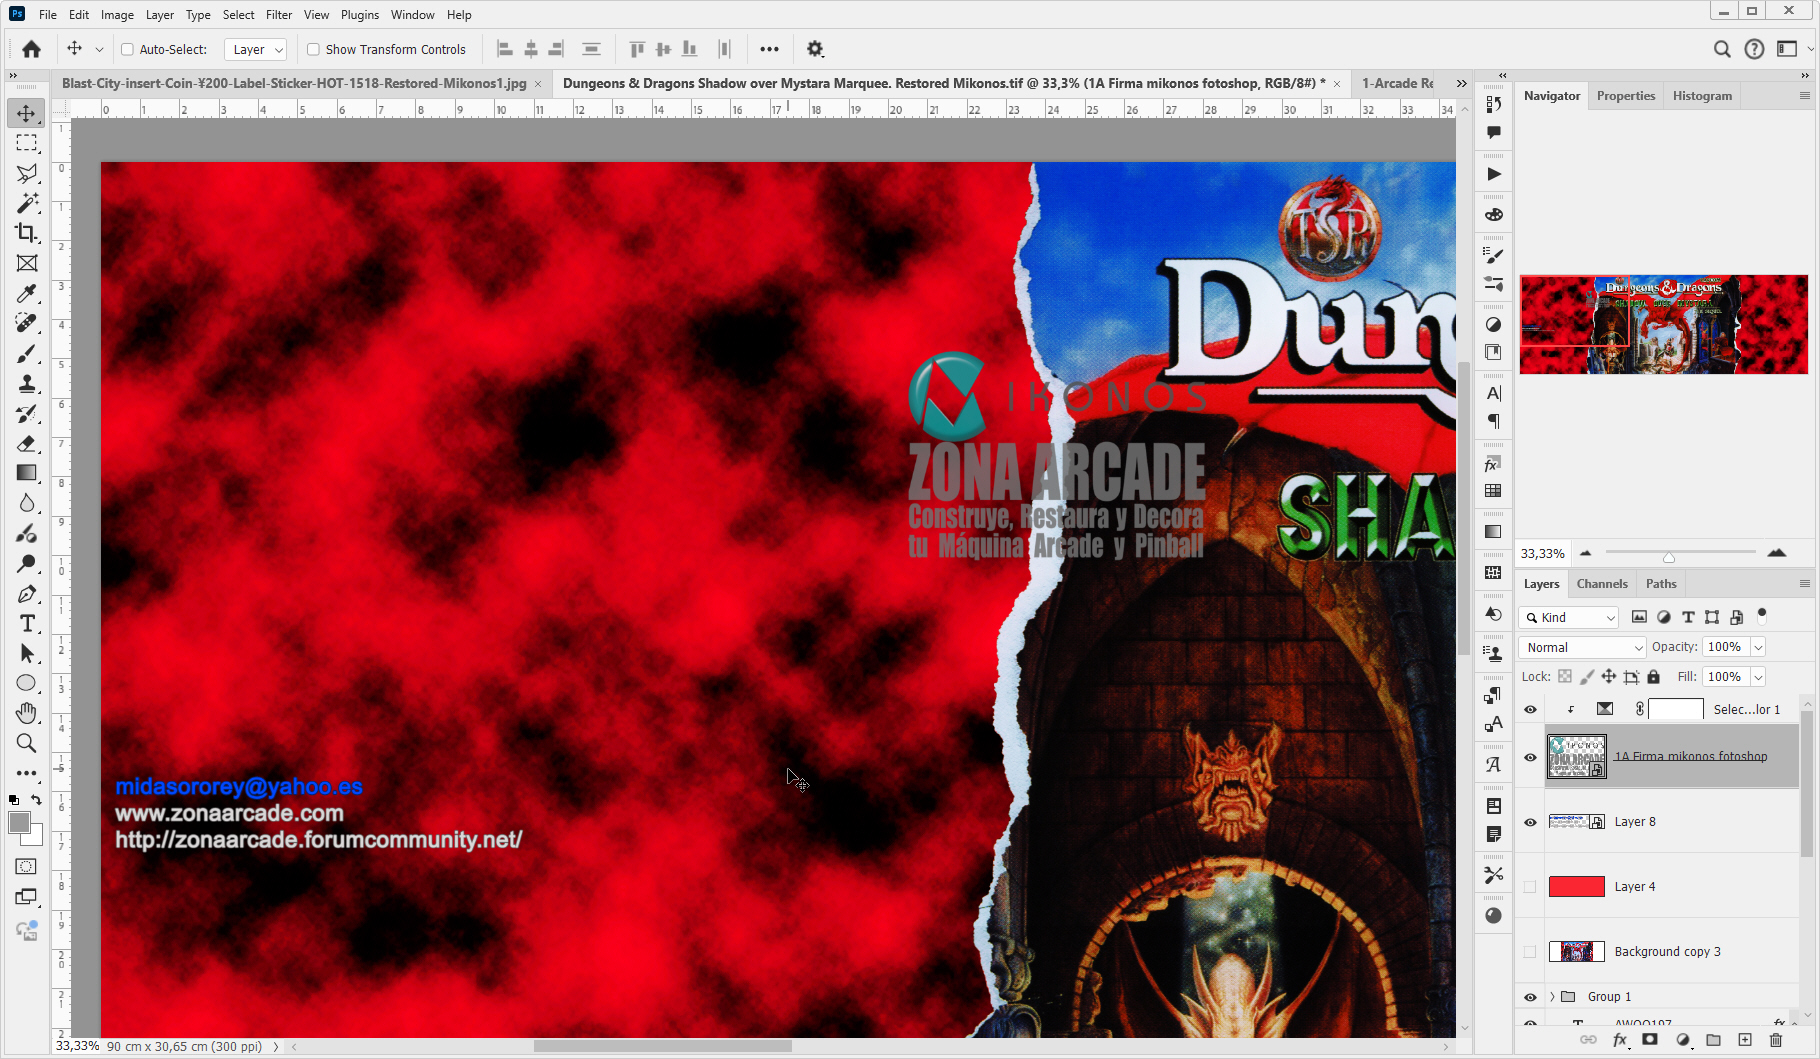Activate the Clone Stamp tool
This screenshot has height=1059, width=1820.
26,383
